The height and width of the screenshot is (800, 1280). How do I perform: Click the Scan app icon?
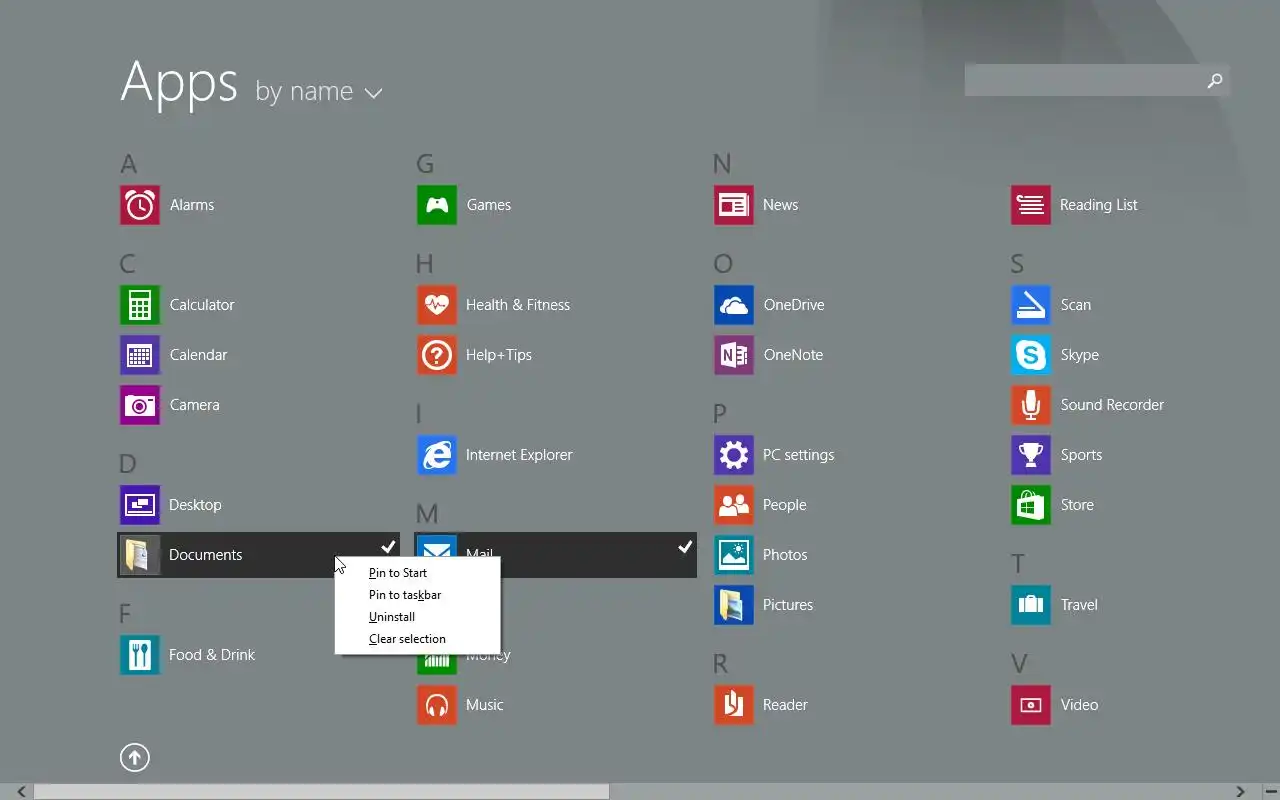pyautogui.click(x=1031, y=305)
